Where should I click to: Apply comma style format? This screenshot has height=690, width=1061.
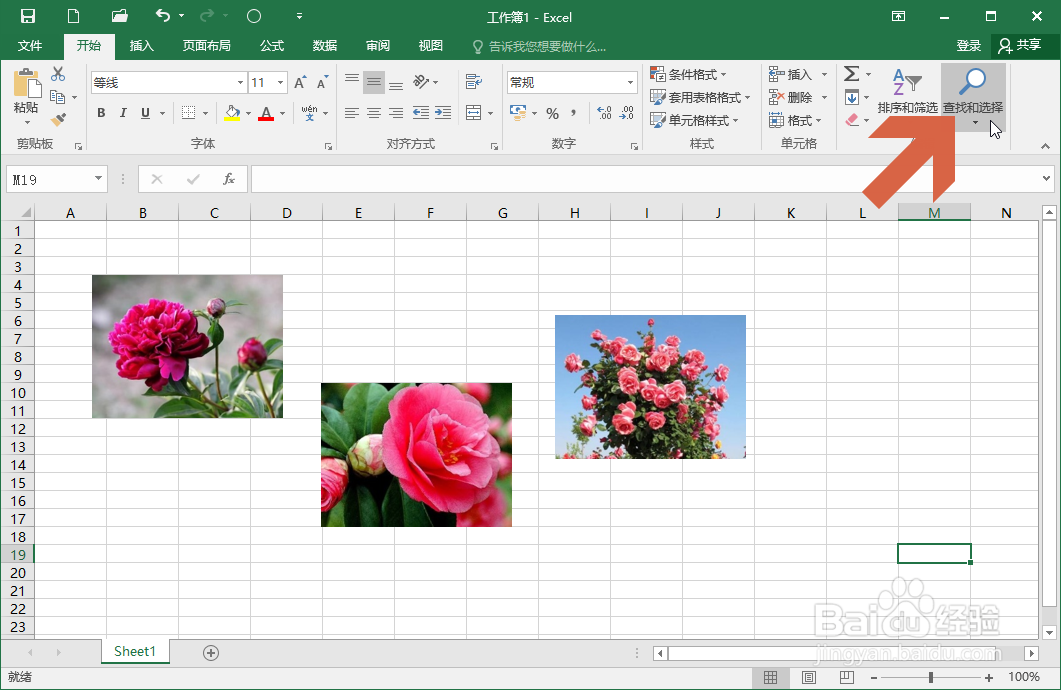574,113
